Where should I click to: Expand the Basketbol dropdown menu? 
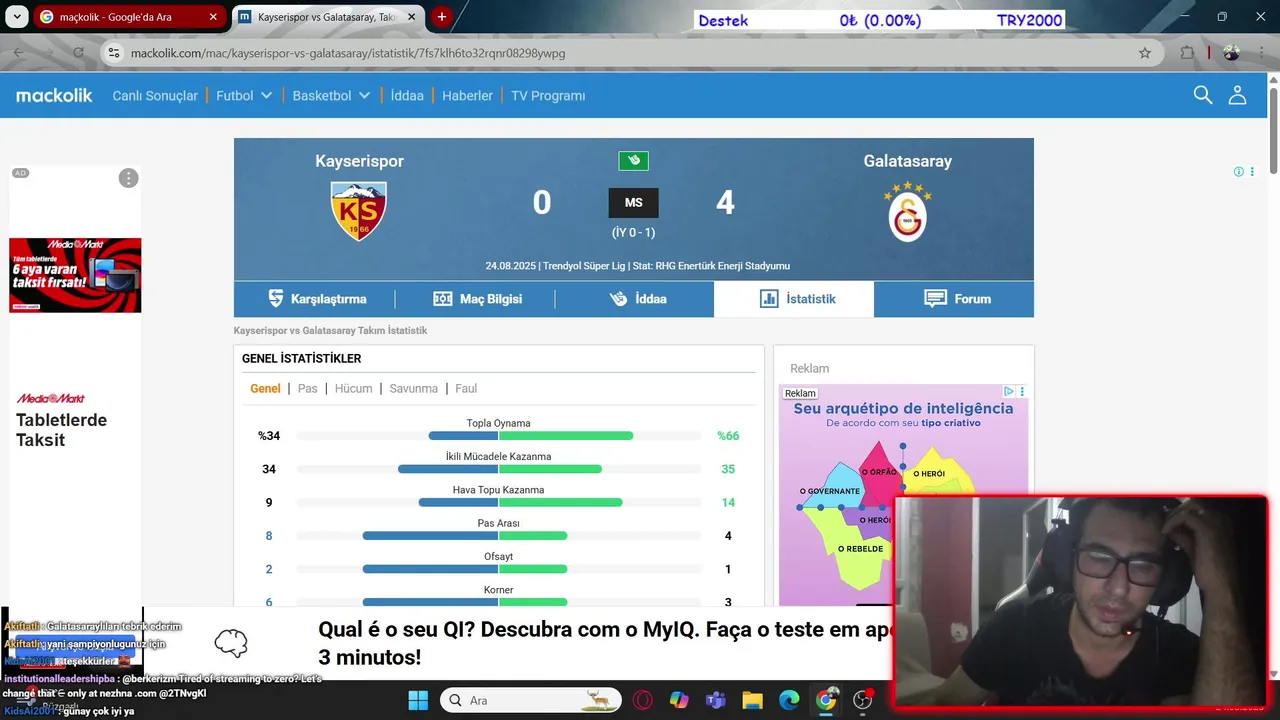[x=331, y=96]
